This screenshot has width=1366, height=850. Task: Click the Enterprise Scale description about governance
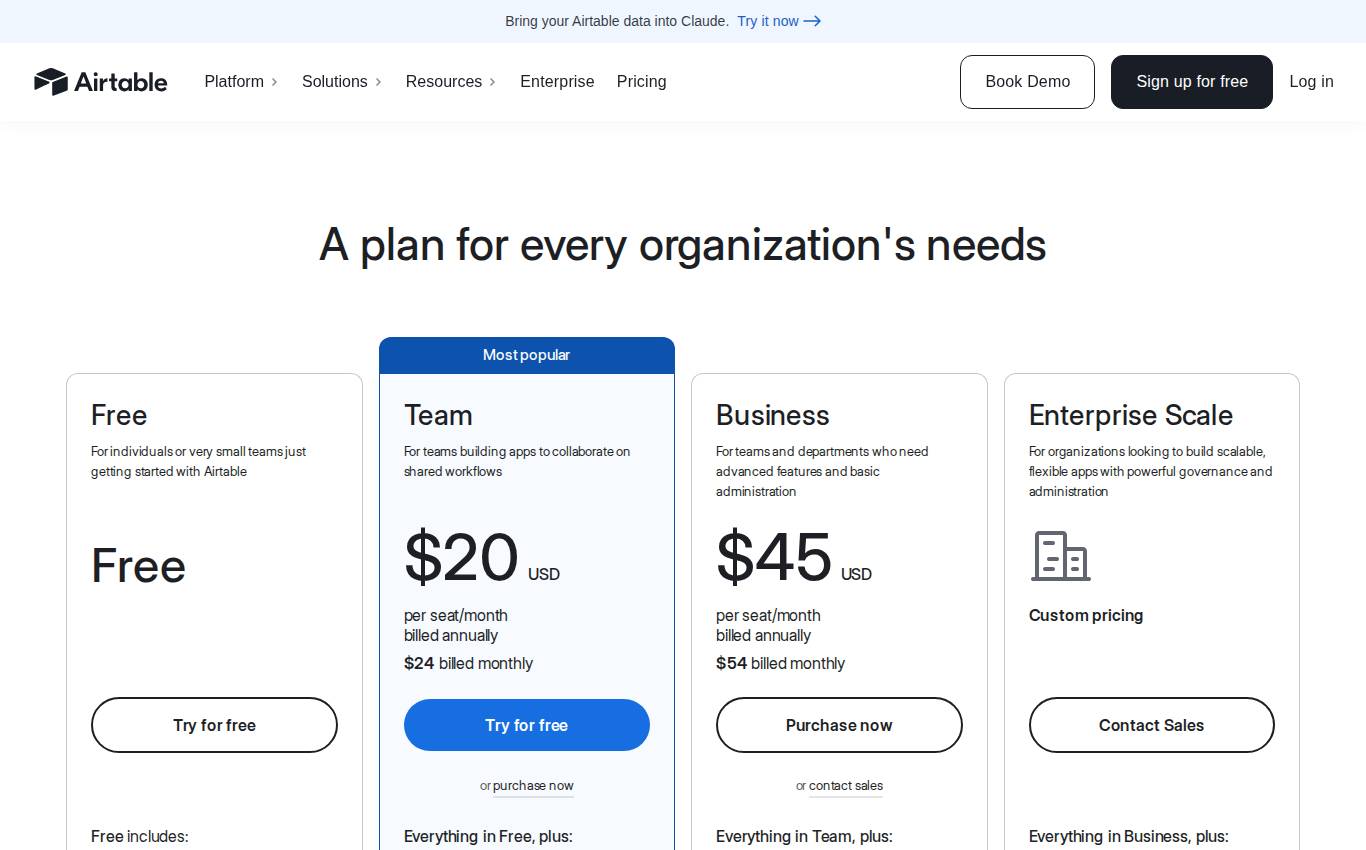[1151, 471]
